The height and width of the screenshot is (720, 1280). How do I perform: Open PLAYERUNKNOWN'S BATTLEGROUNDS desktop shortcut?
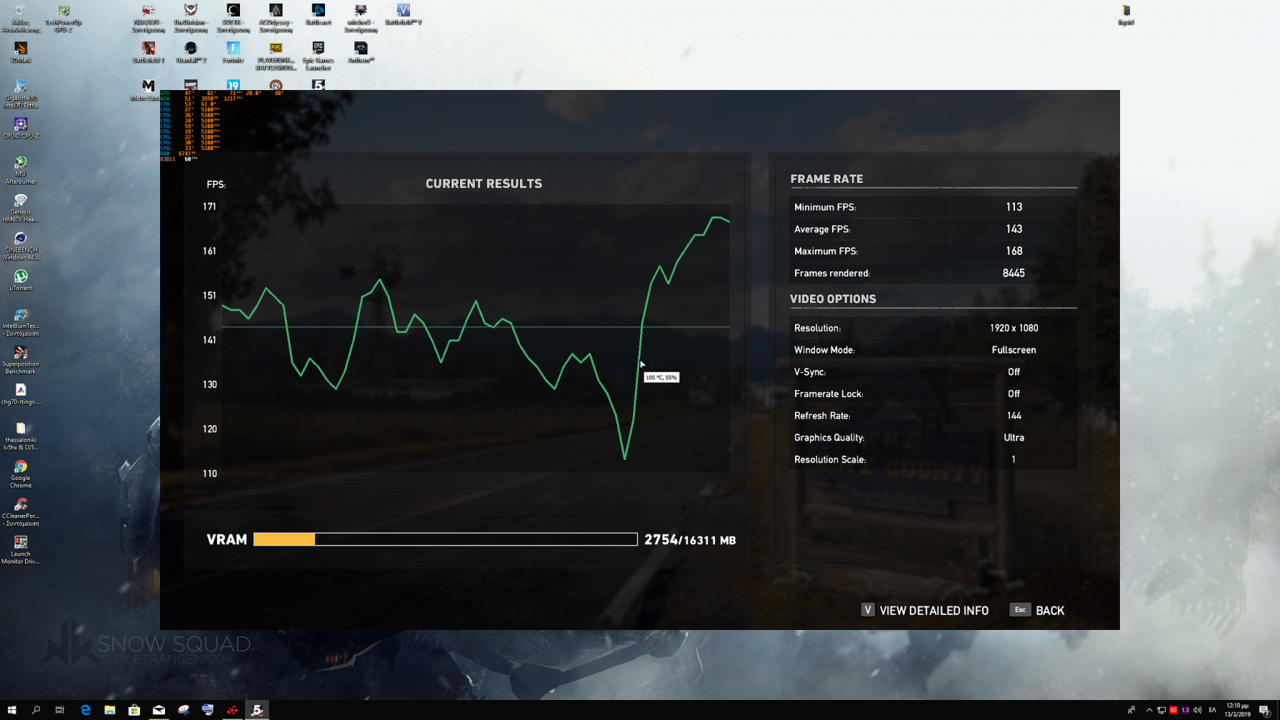tap(275, 54)
